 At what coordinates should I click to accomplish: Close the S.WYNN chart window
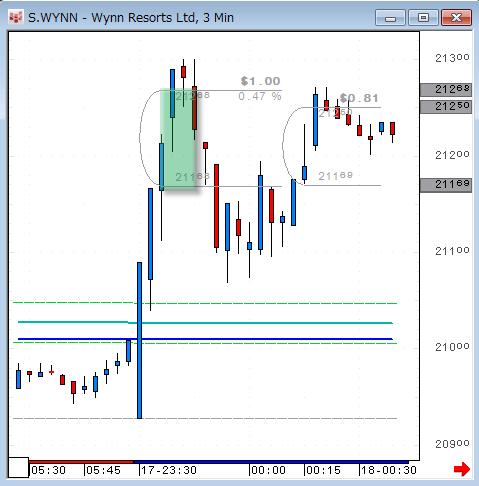[456, 18]
